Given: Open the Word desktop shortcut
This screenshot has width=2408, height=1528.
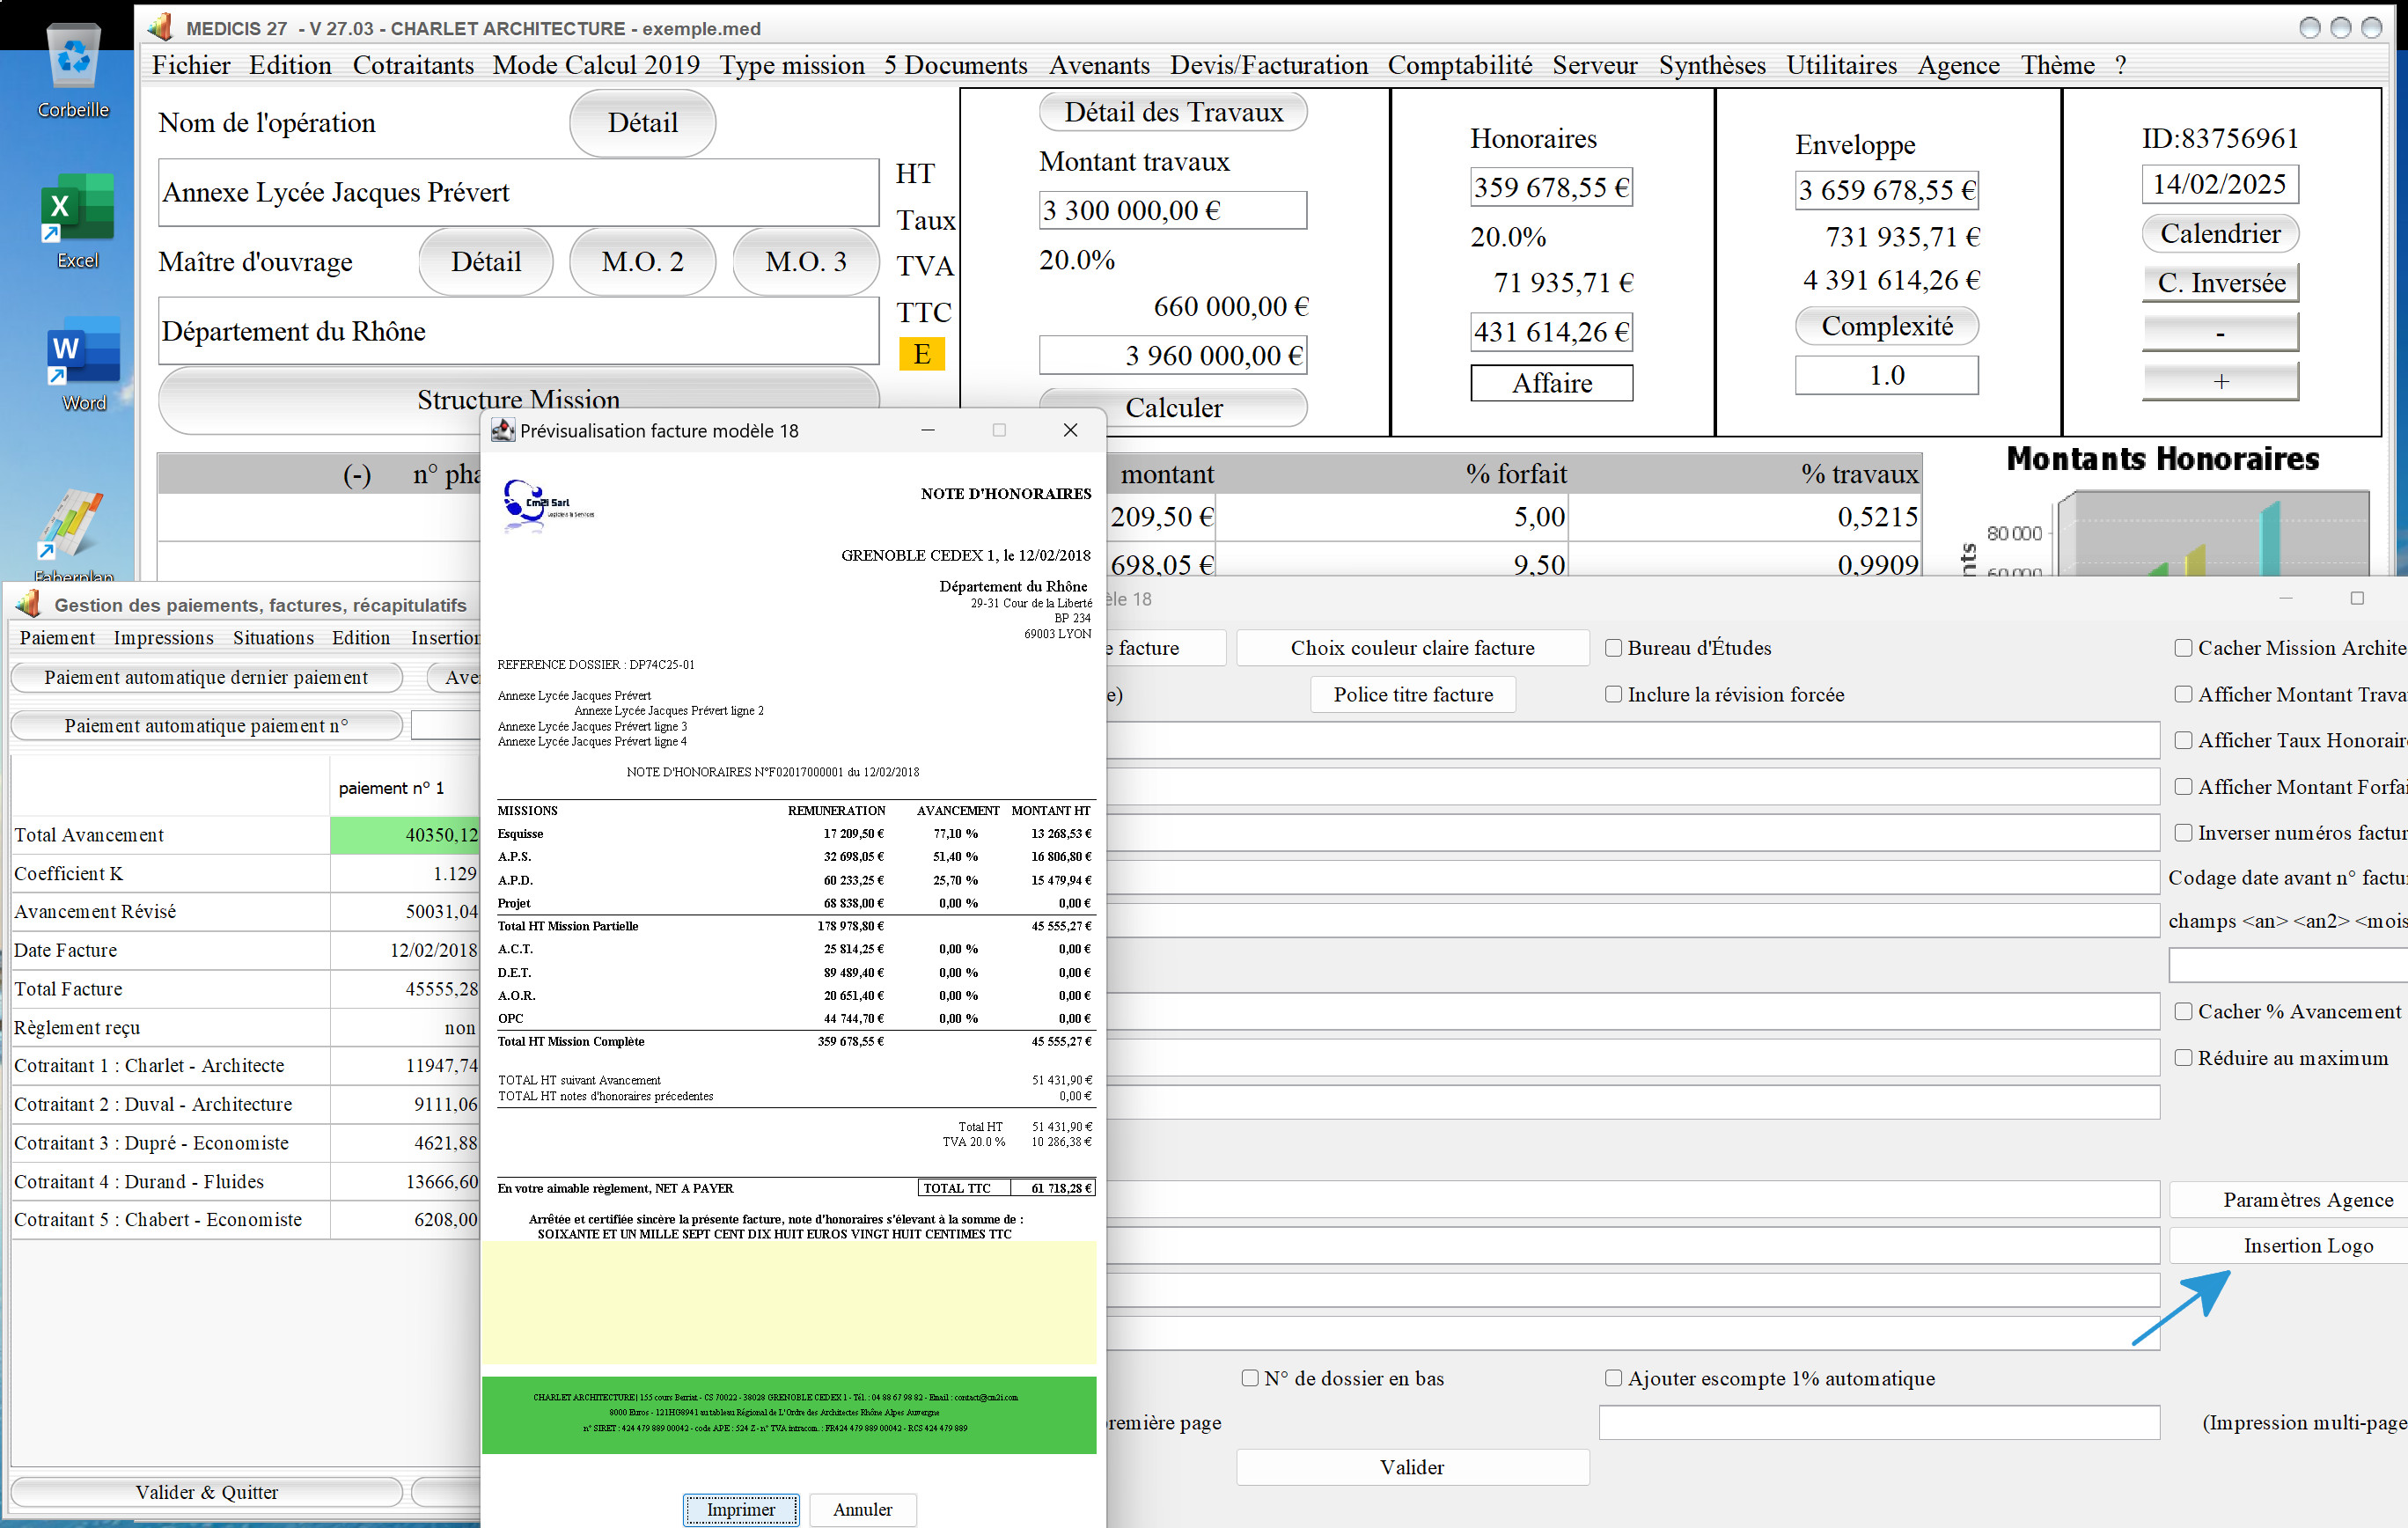Looking at the screenshot, I should tap(83, 351).
